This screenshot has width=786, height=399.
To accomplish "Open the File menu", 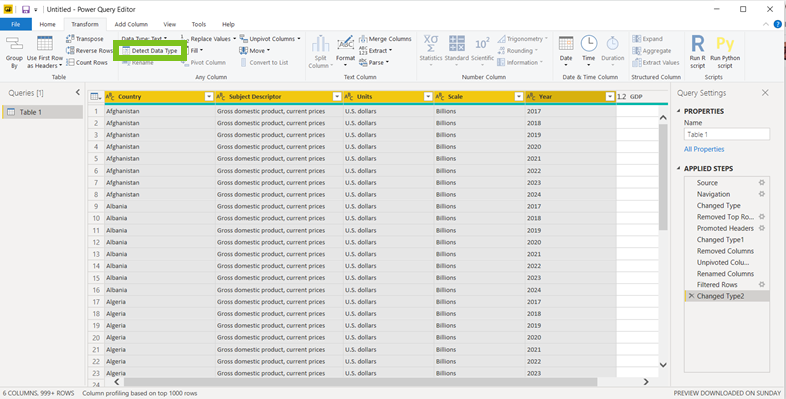I will 16,24.
